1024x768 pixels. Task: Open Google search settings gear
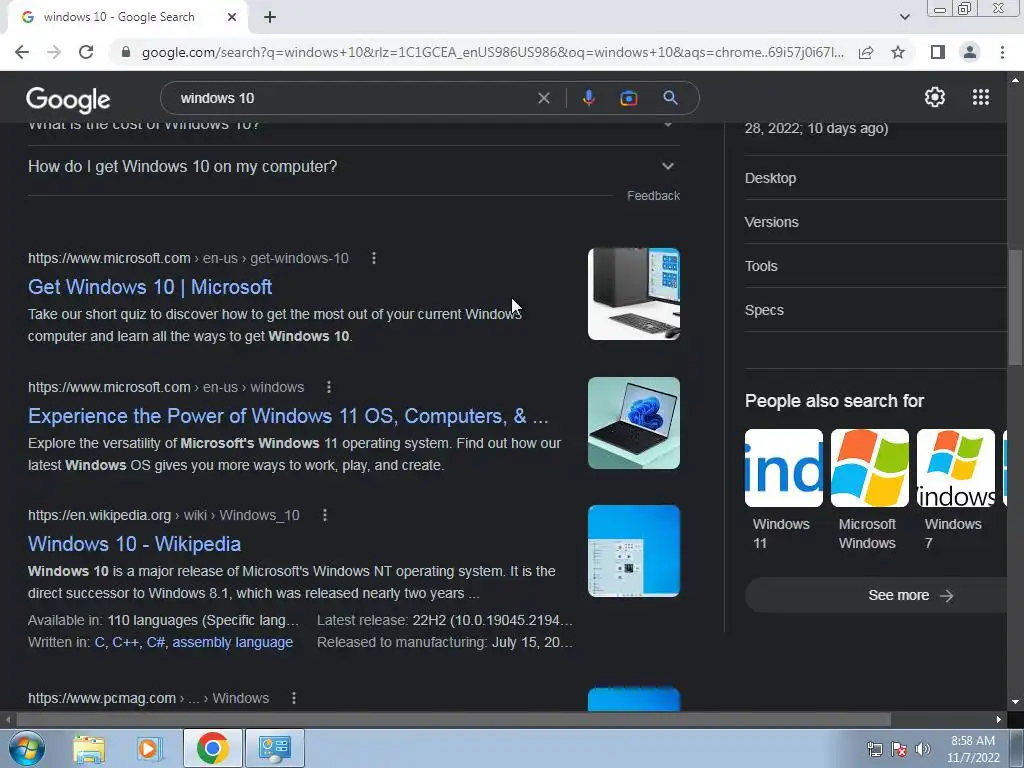coord(935,97)
